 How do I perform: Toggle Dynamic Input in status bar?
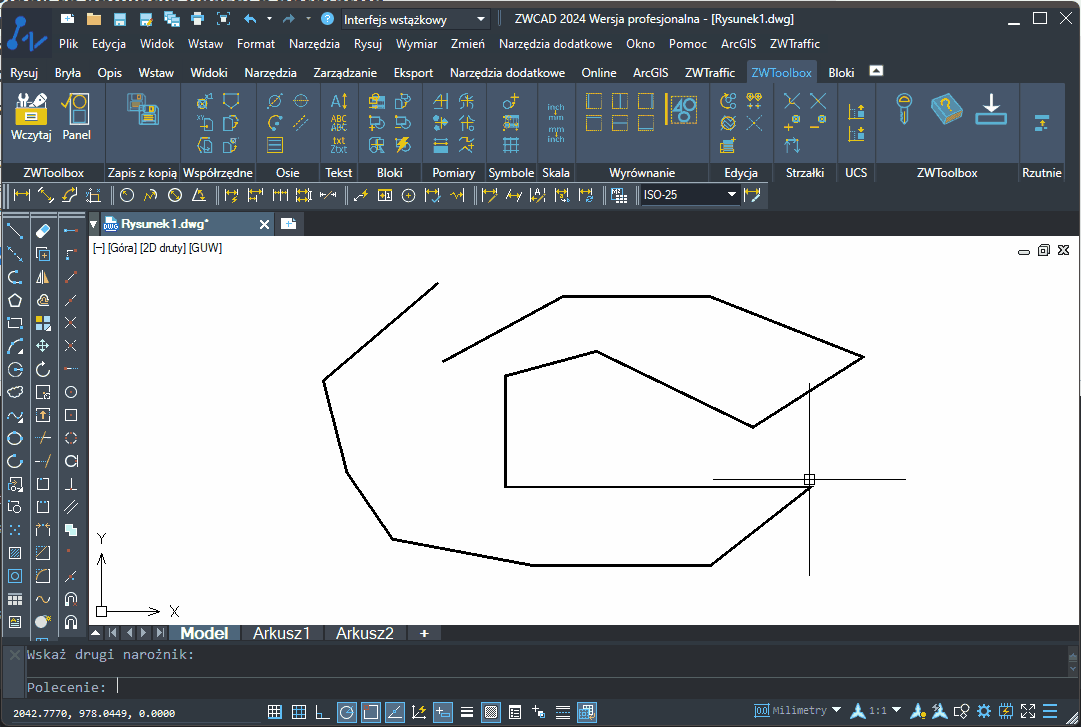pos(443,712)
